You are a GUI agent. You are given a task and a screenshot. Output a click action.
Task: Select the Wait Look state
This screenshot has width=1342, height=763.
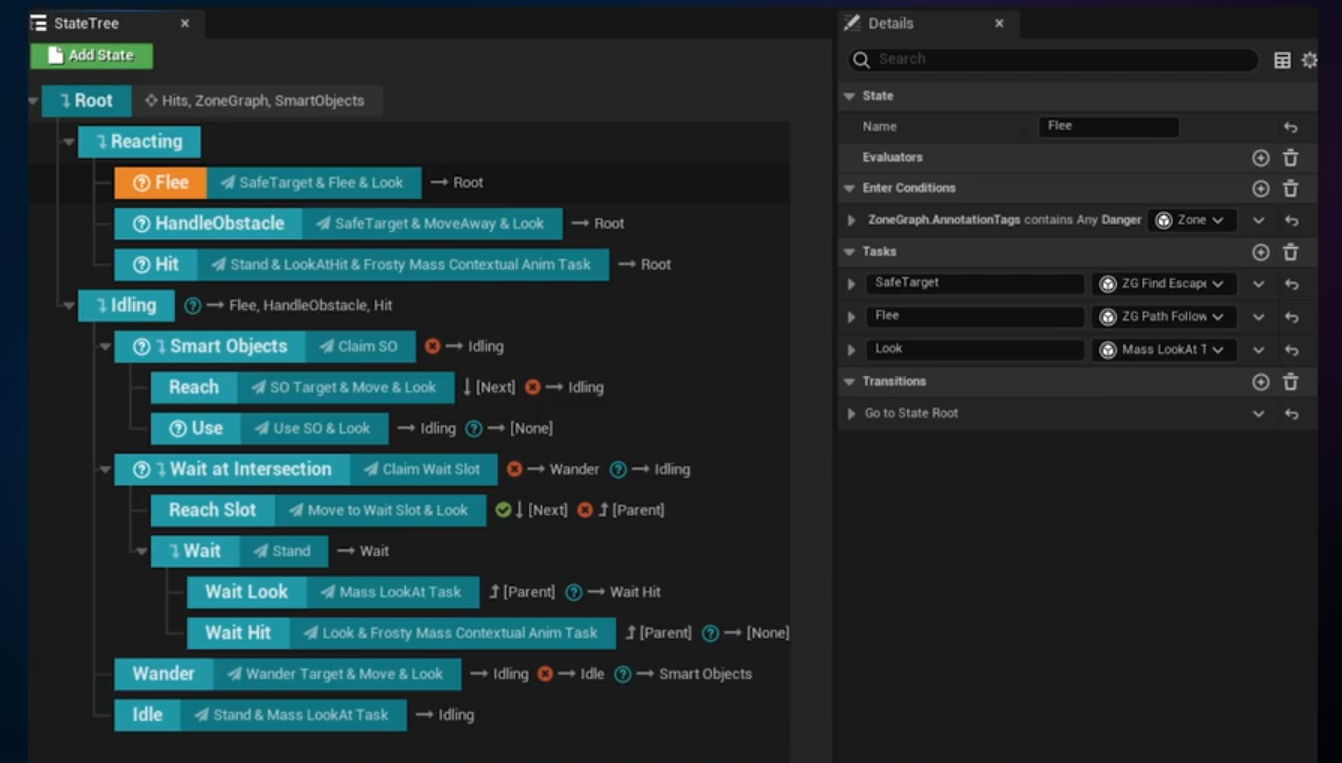pos(247,593)
